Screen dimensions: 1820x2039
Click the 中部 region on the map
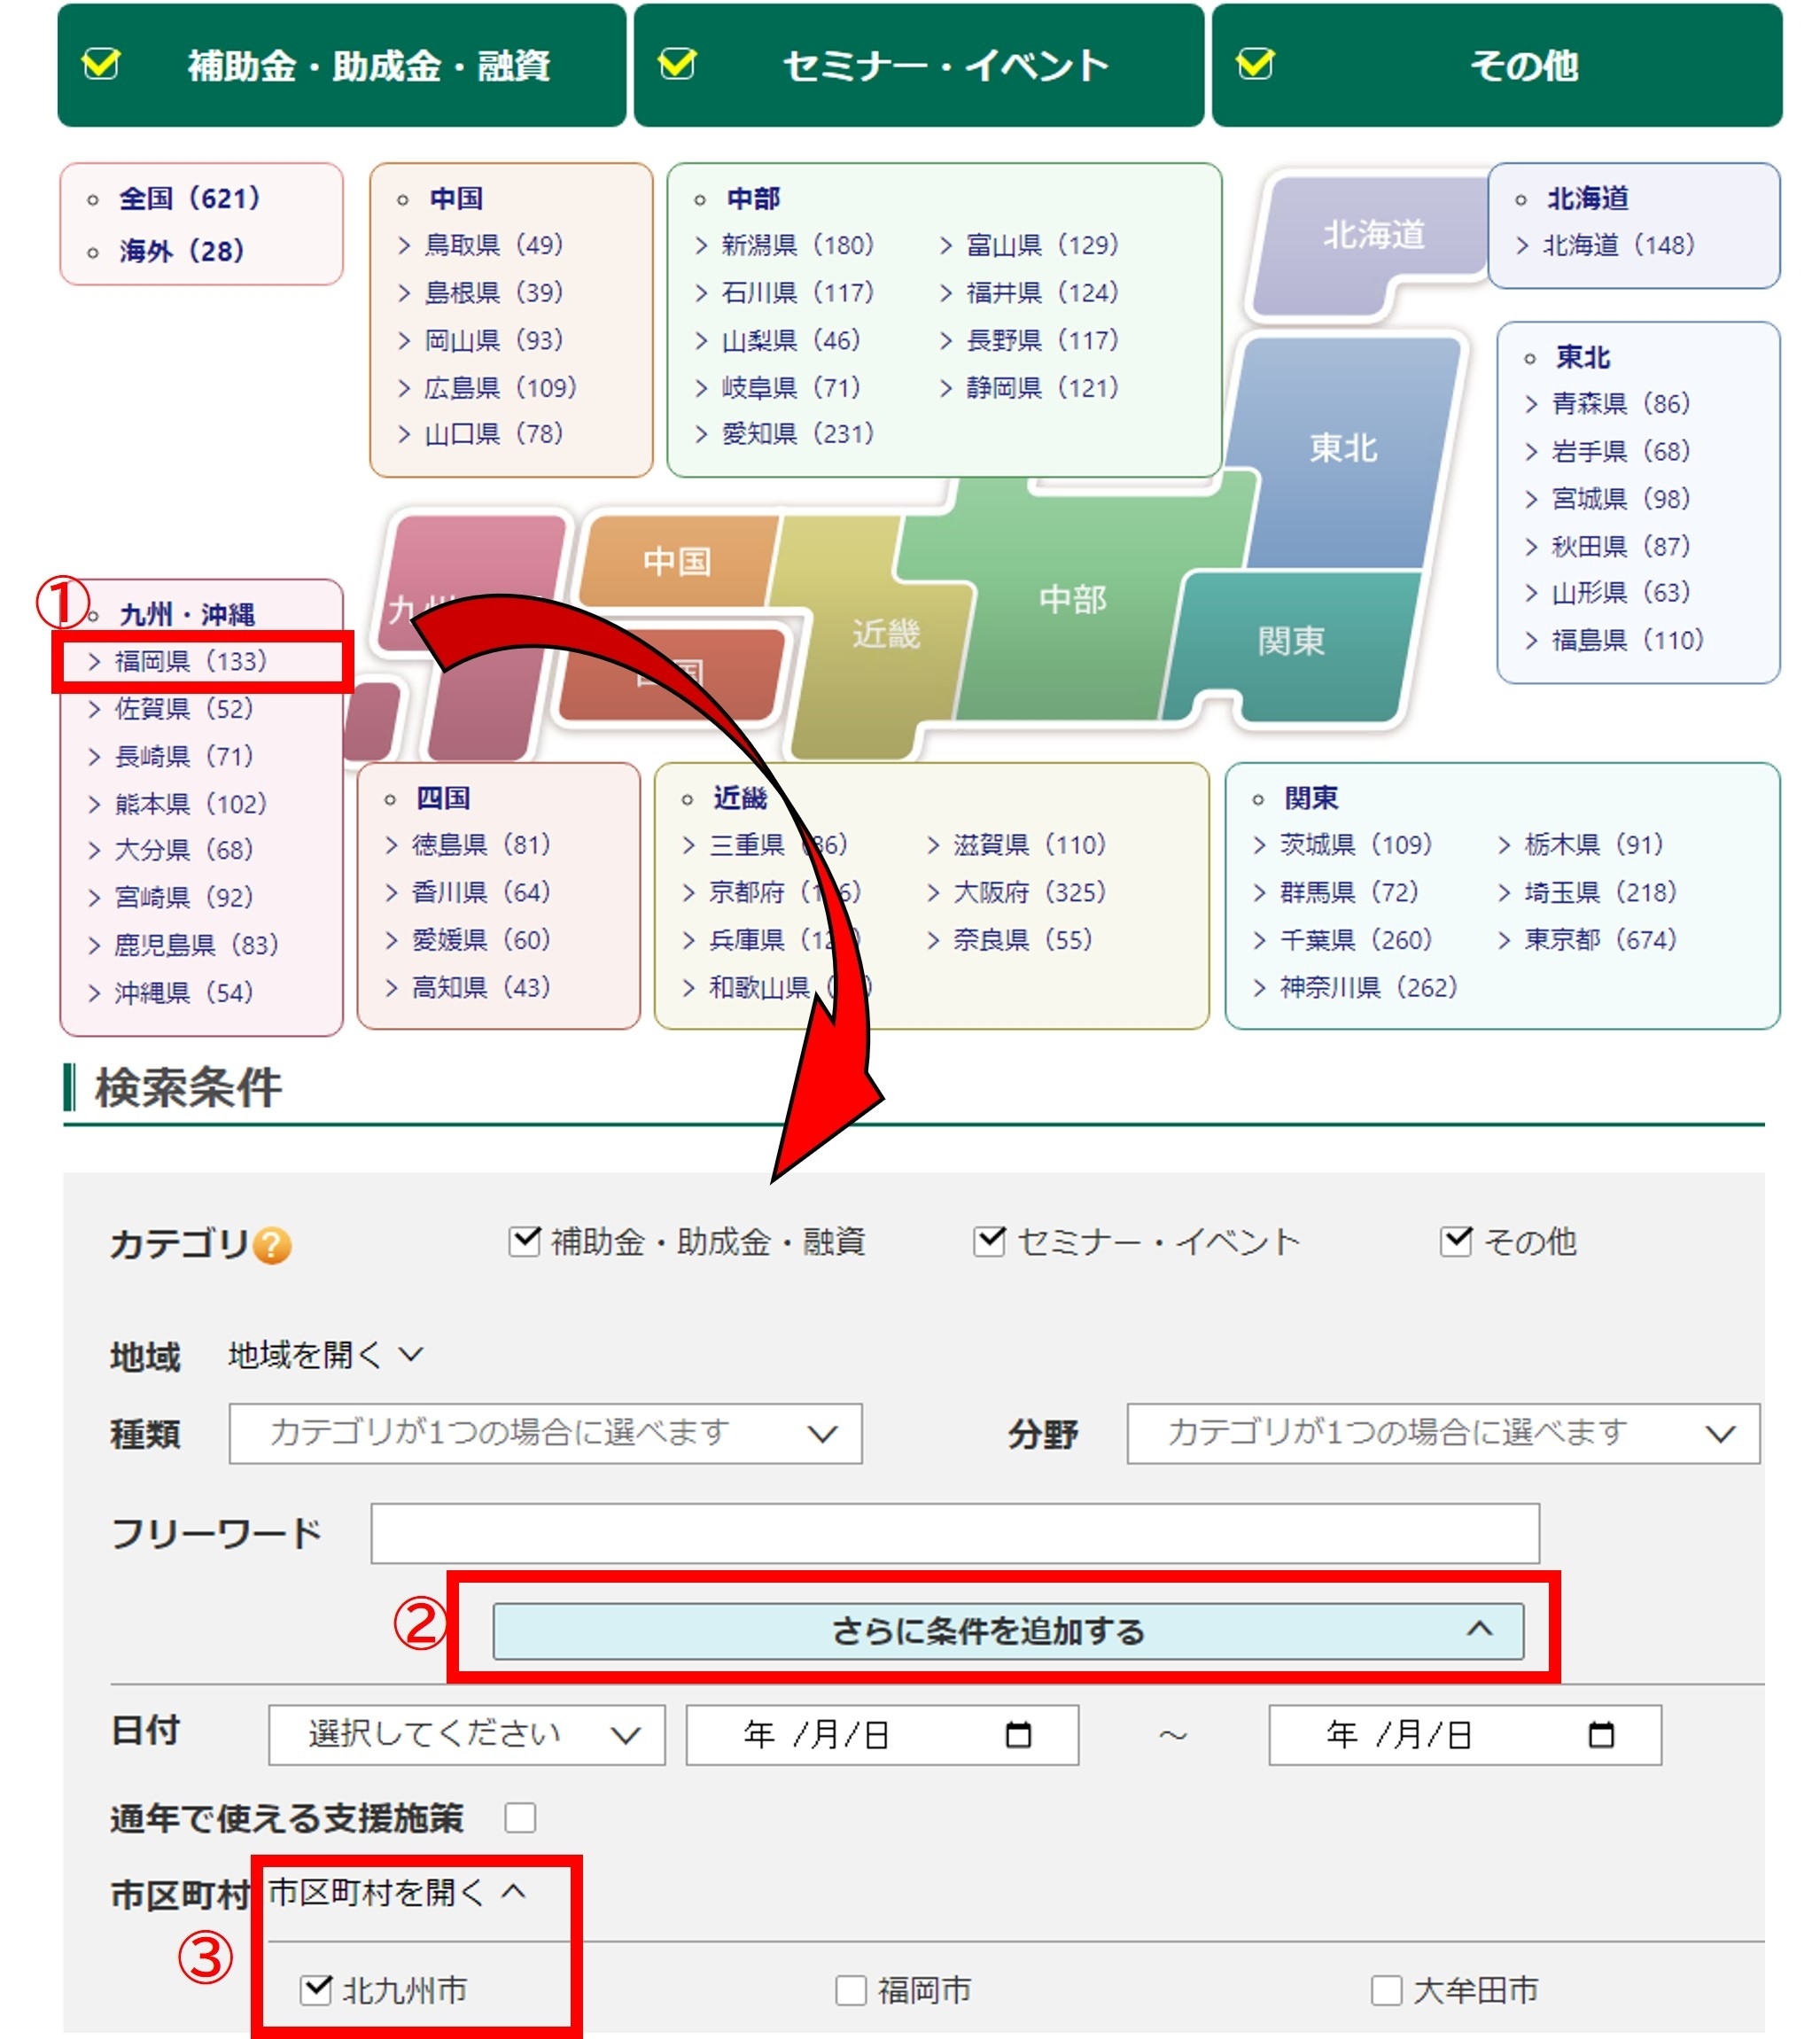tap(1072, 600)
